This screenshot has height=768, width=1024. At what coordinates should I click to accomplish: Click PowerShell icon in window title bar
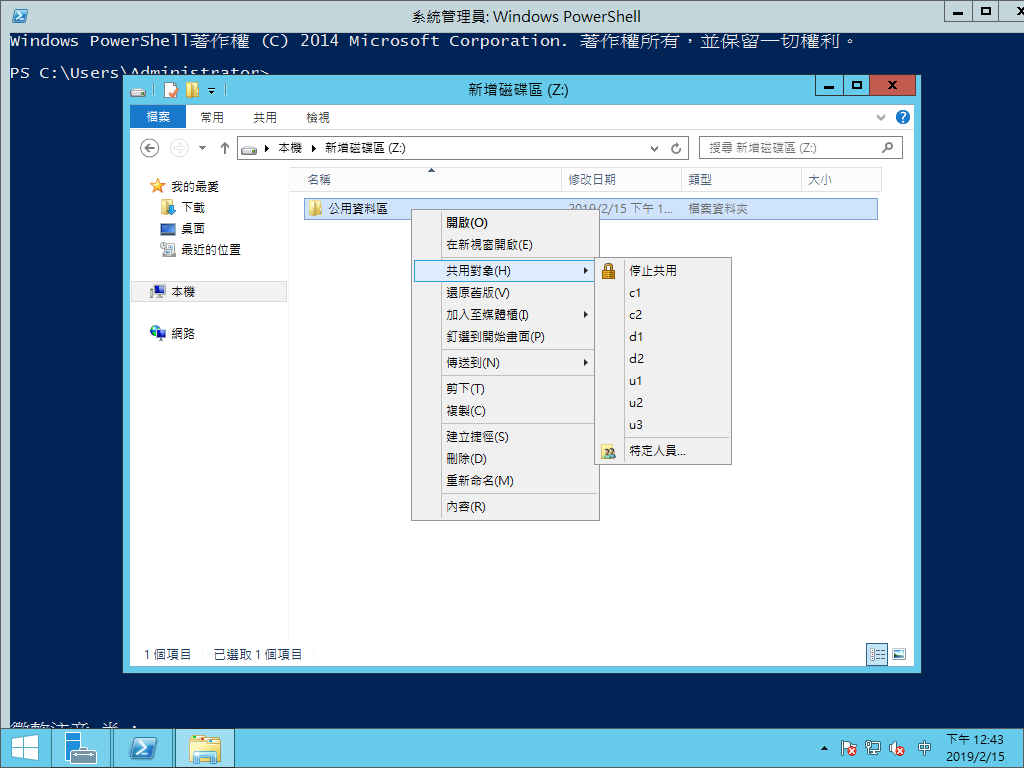pyautogui.click(x=20, y=16)
